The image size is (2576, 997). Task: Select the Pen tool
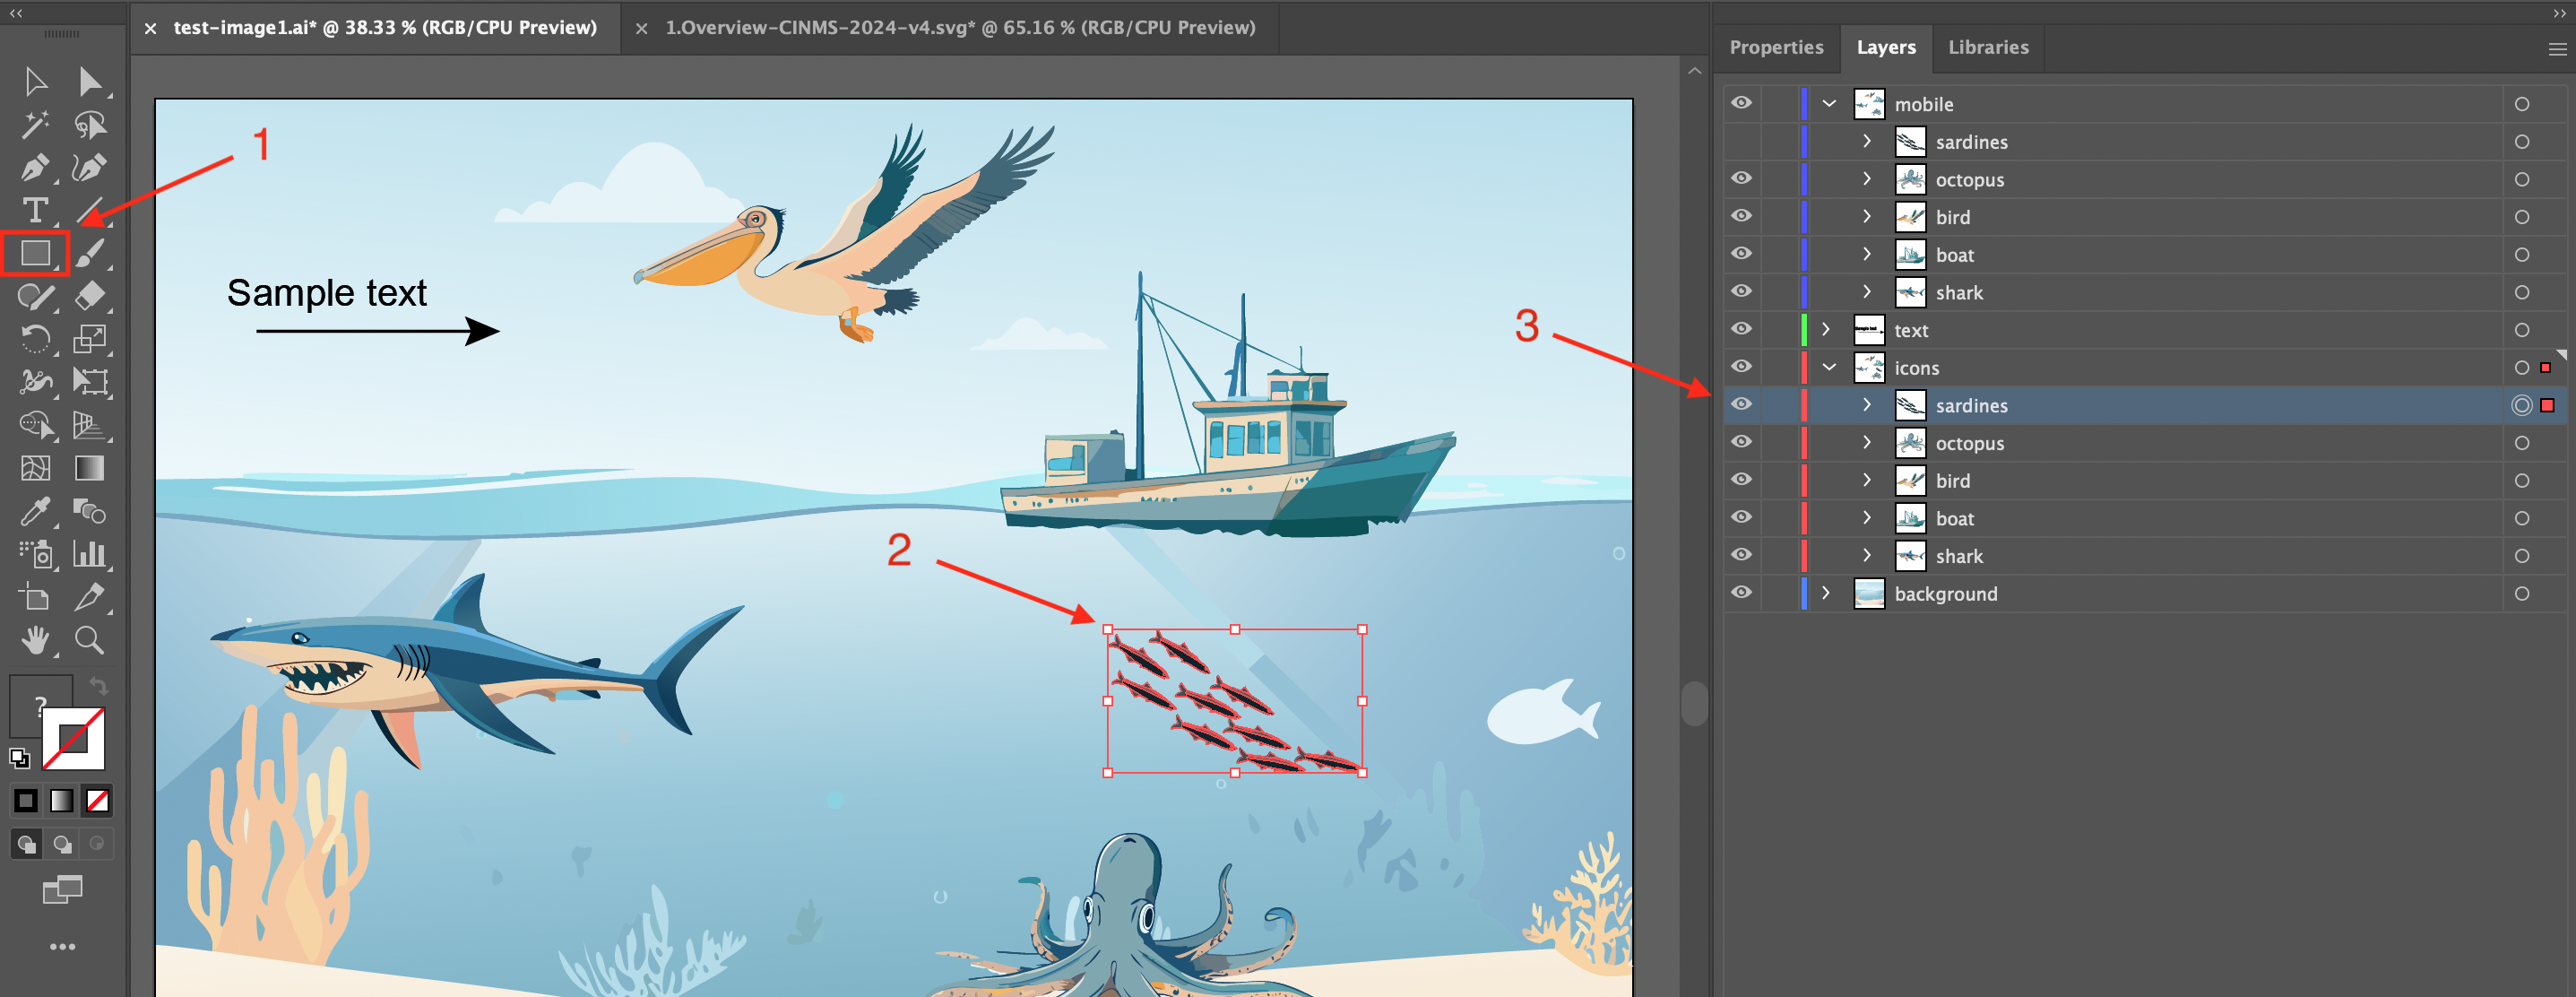coord(34,168)
